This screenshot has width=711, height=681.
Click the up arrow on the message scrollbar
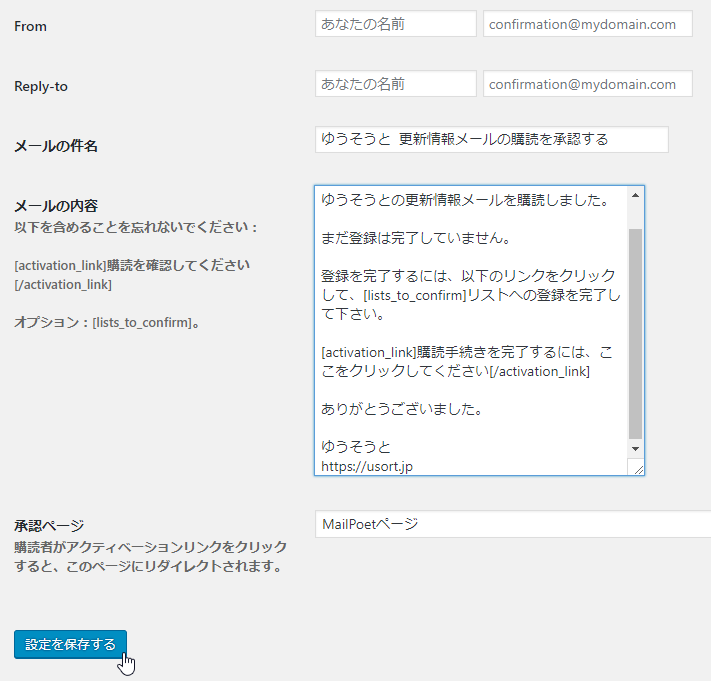coord(635,197)
